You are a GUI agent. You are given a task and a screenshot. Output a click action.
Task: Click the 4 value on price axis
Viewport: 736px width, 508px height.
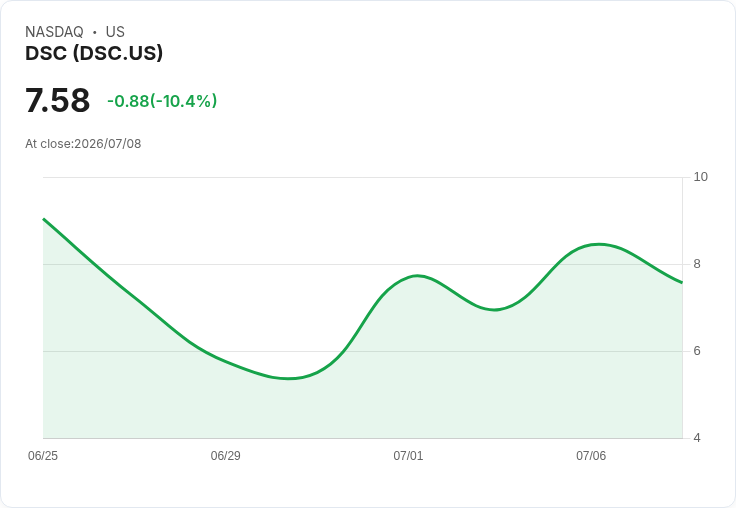[697, 438]
